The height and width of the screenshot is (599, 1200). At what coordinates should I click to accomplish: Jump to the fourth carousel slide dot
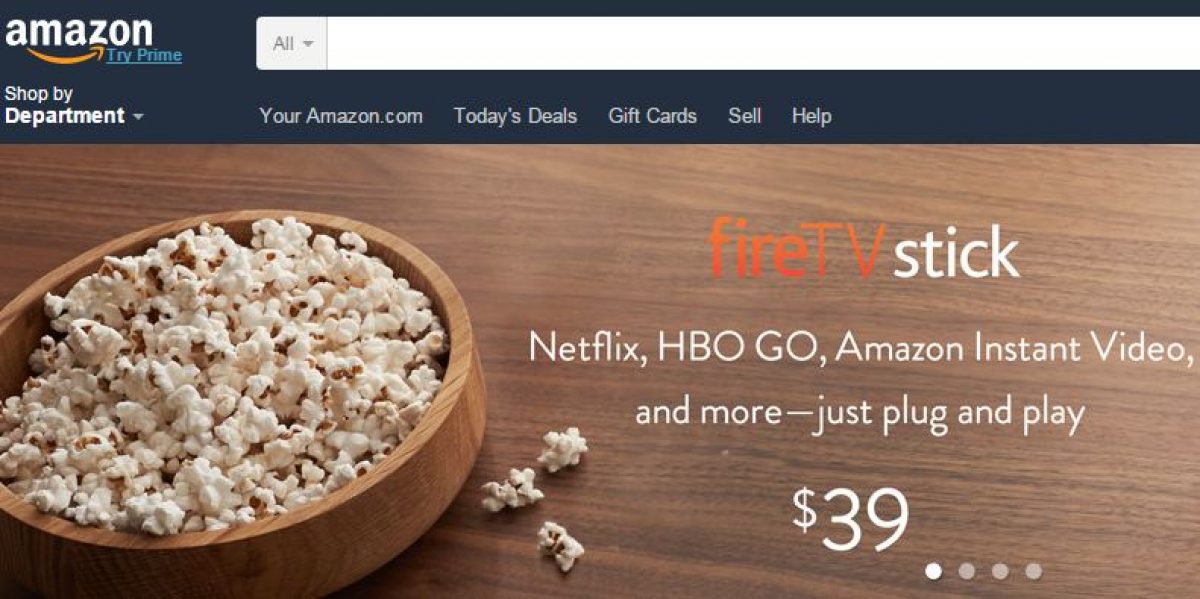[x=1033, y=571]
